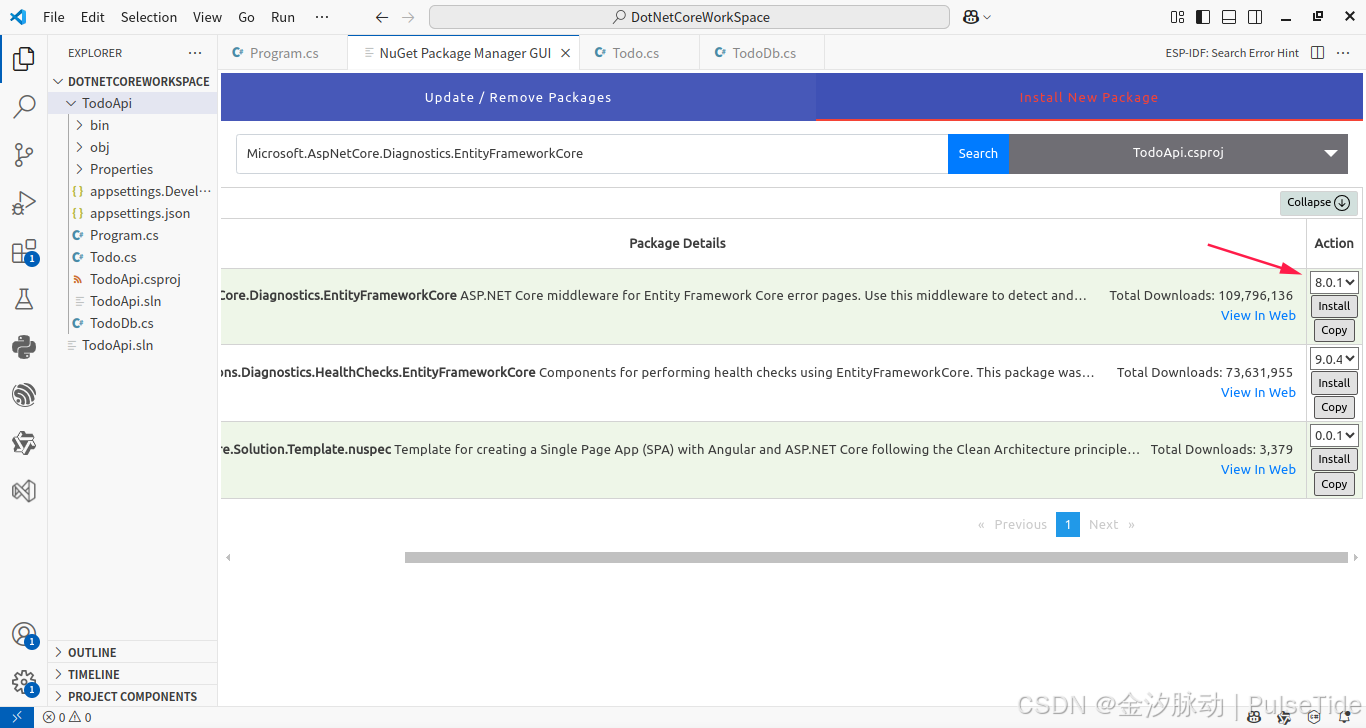Open the Run menu
The width and height of the screenshot is (1366, 728).
click(283, 17)
